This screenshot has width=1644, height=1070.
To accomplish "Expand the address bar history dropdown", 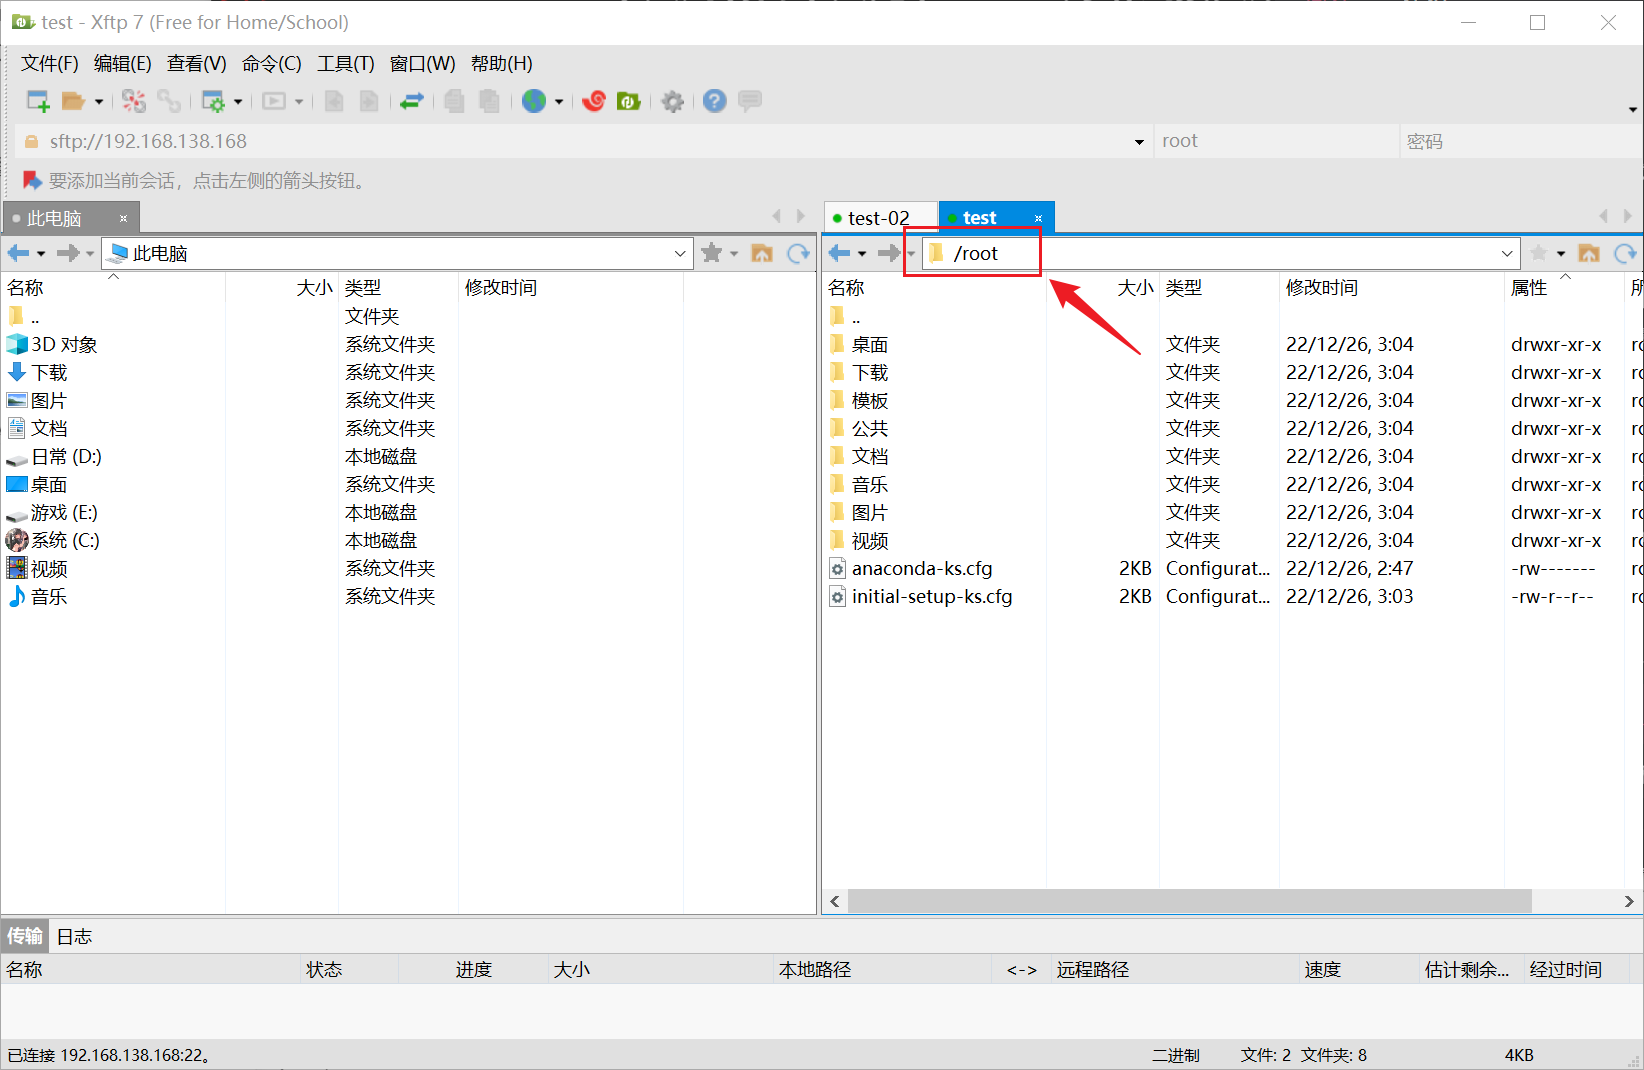I will pos(1139,142).
